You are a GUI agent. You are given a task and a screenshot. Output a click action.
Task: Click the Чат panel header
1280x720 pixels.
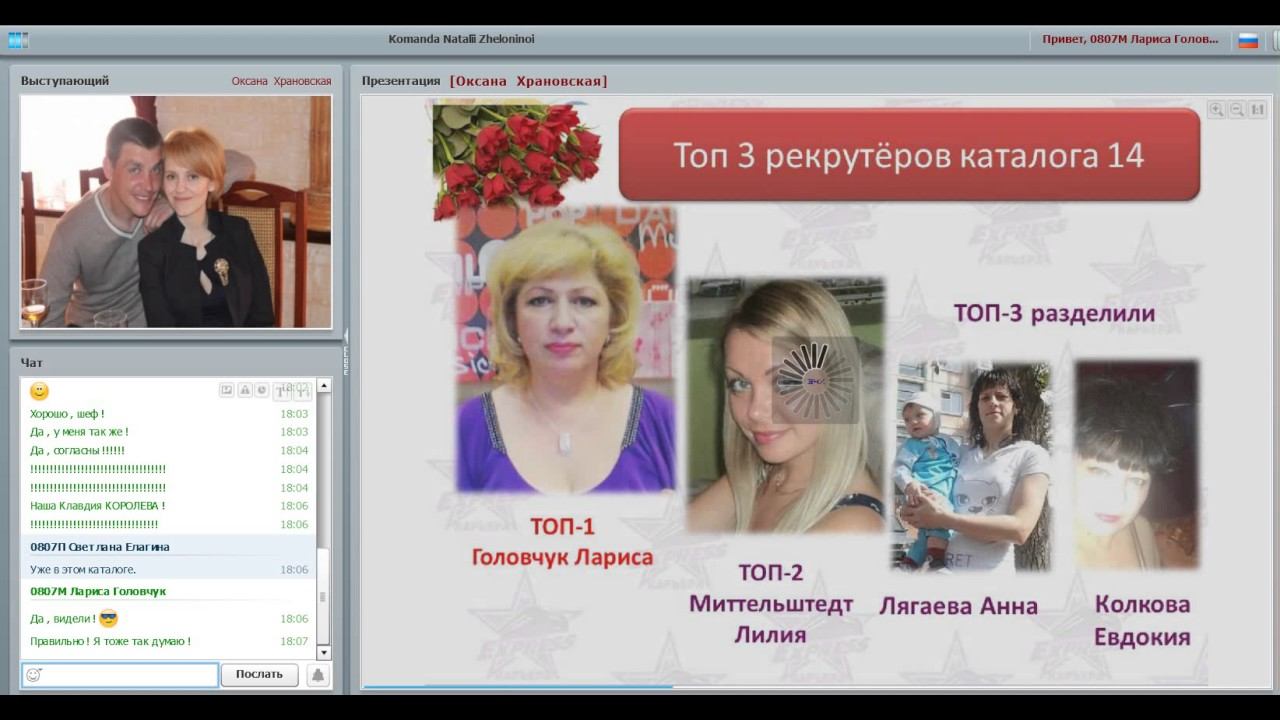click(32, 362)
